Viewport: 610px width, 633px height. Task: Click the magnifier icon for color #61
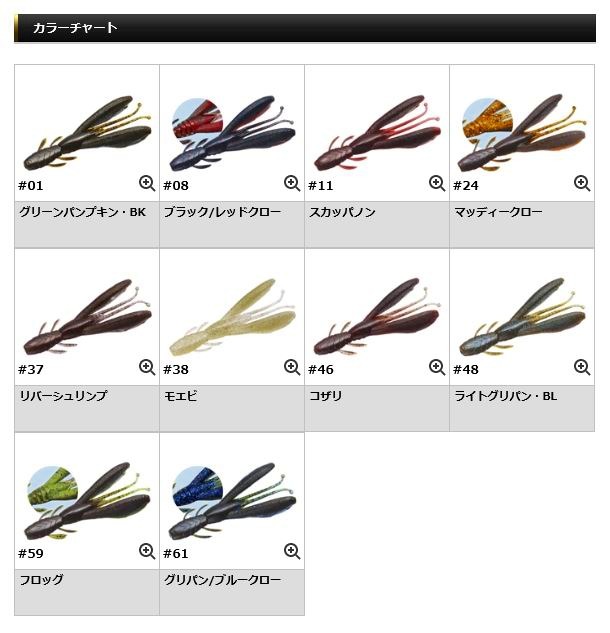[292, 551]
